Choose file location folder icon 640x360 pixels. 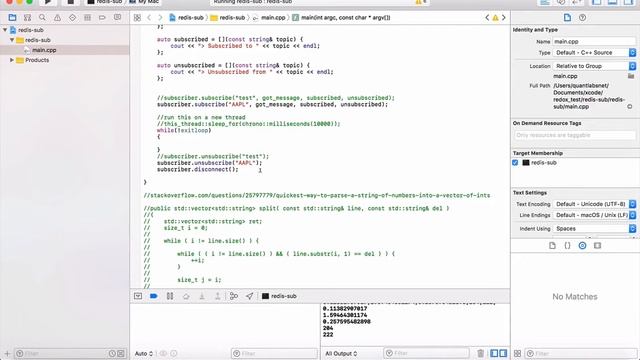(631, 76)
